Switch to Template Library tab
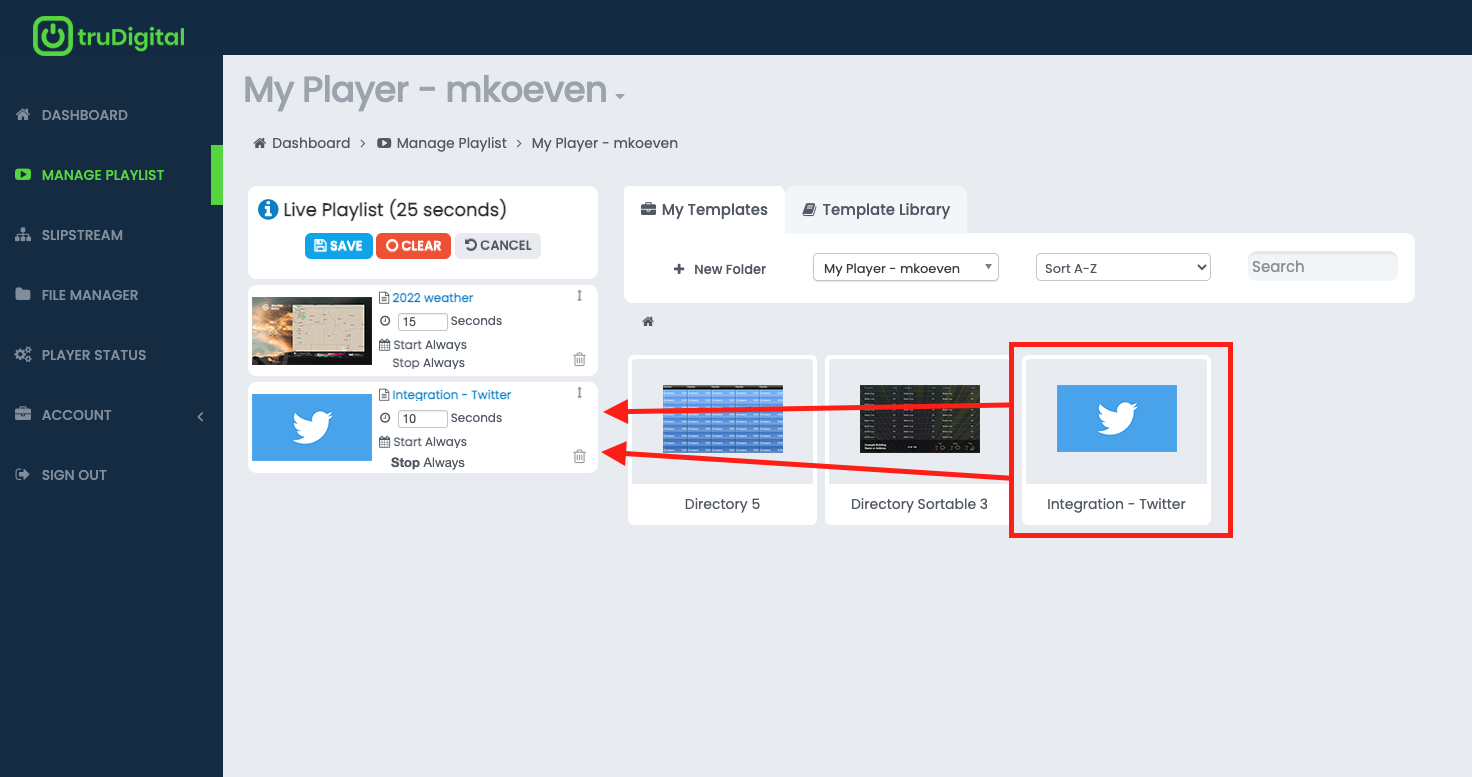The width and height of the screenshot is (1472, 777). 876,210
